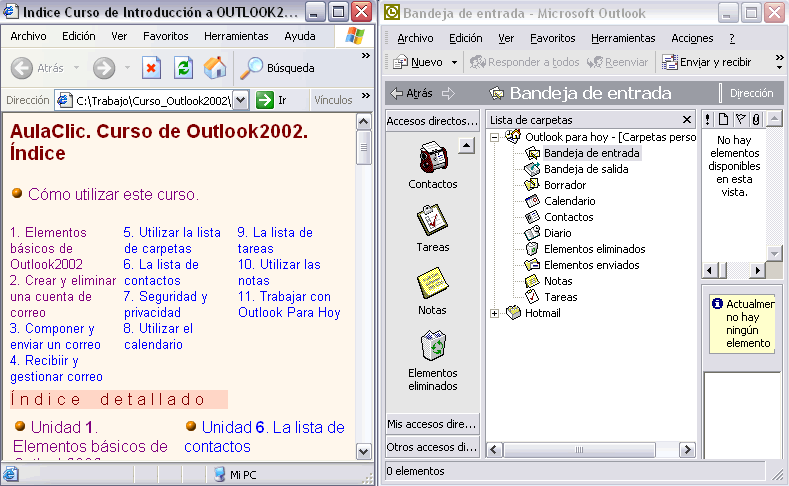Open link 4. Recibir y gestionar correo
This screenshot has height=486, width=789.
point(56,369)
